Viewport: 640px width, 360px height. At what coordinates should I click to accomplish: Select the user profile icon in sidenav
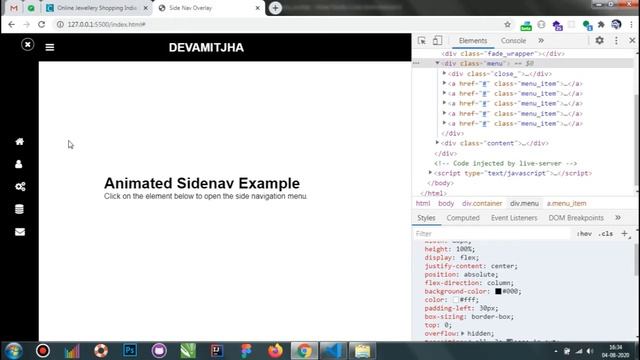[19, 164]
